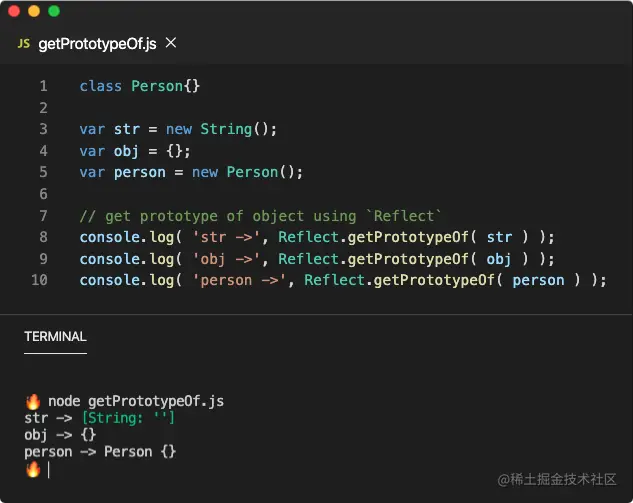Click the 'person' variable on line 5
Screen dimensions: 633x503
point(140,173)
